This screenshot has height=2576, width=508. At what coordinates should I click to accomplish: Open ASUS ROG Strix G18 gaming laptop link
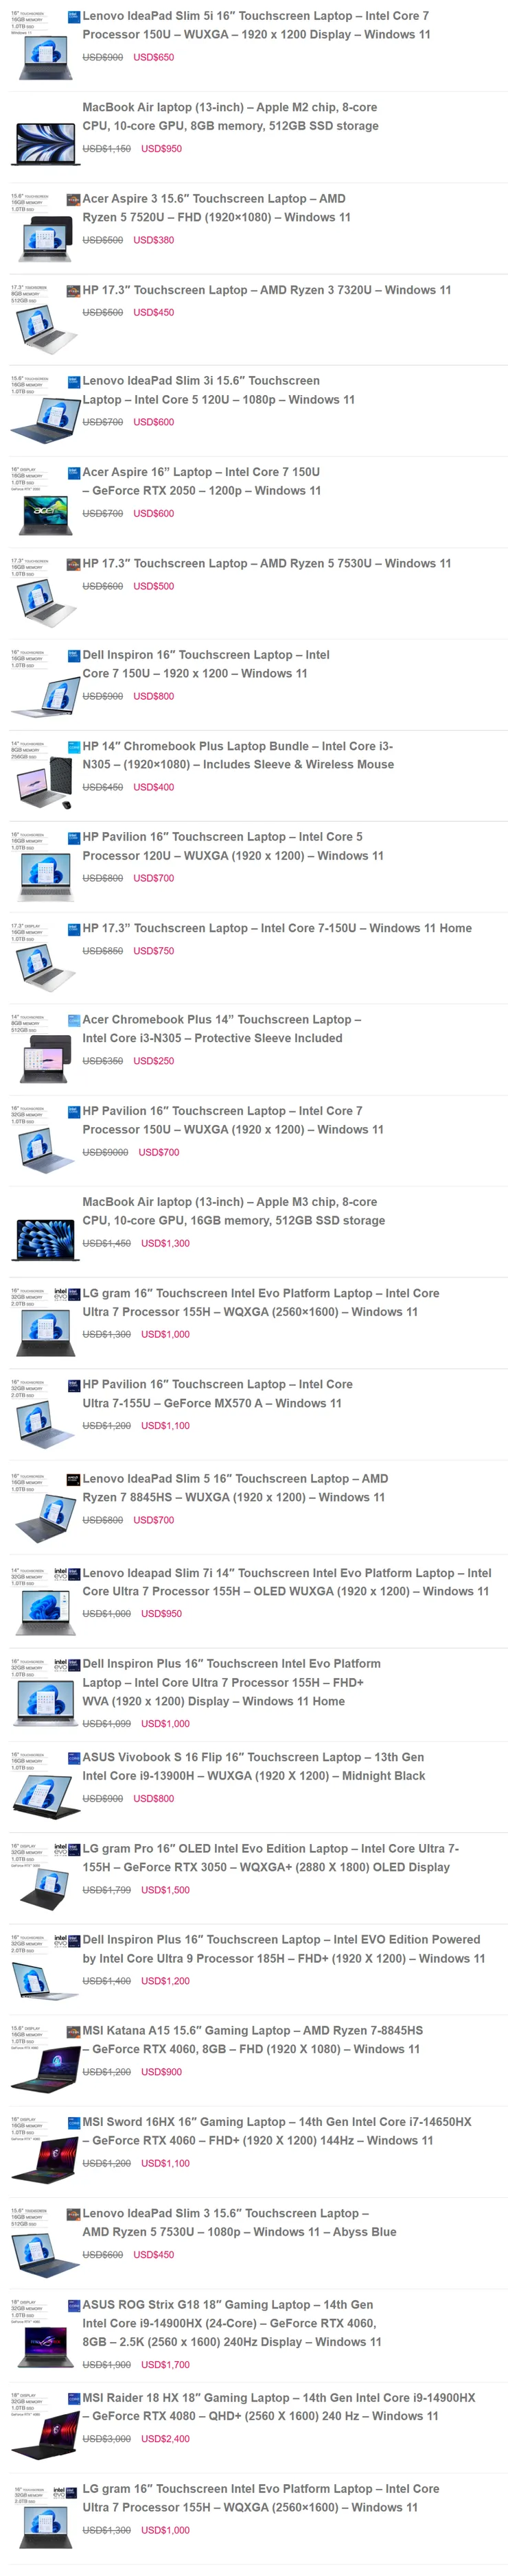point(232,2322)
